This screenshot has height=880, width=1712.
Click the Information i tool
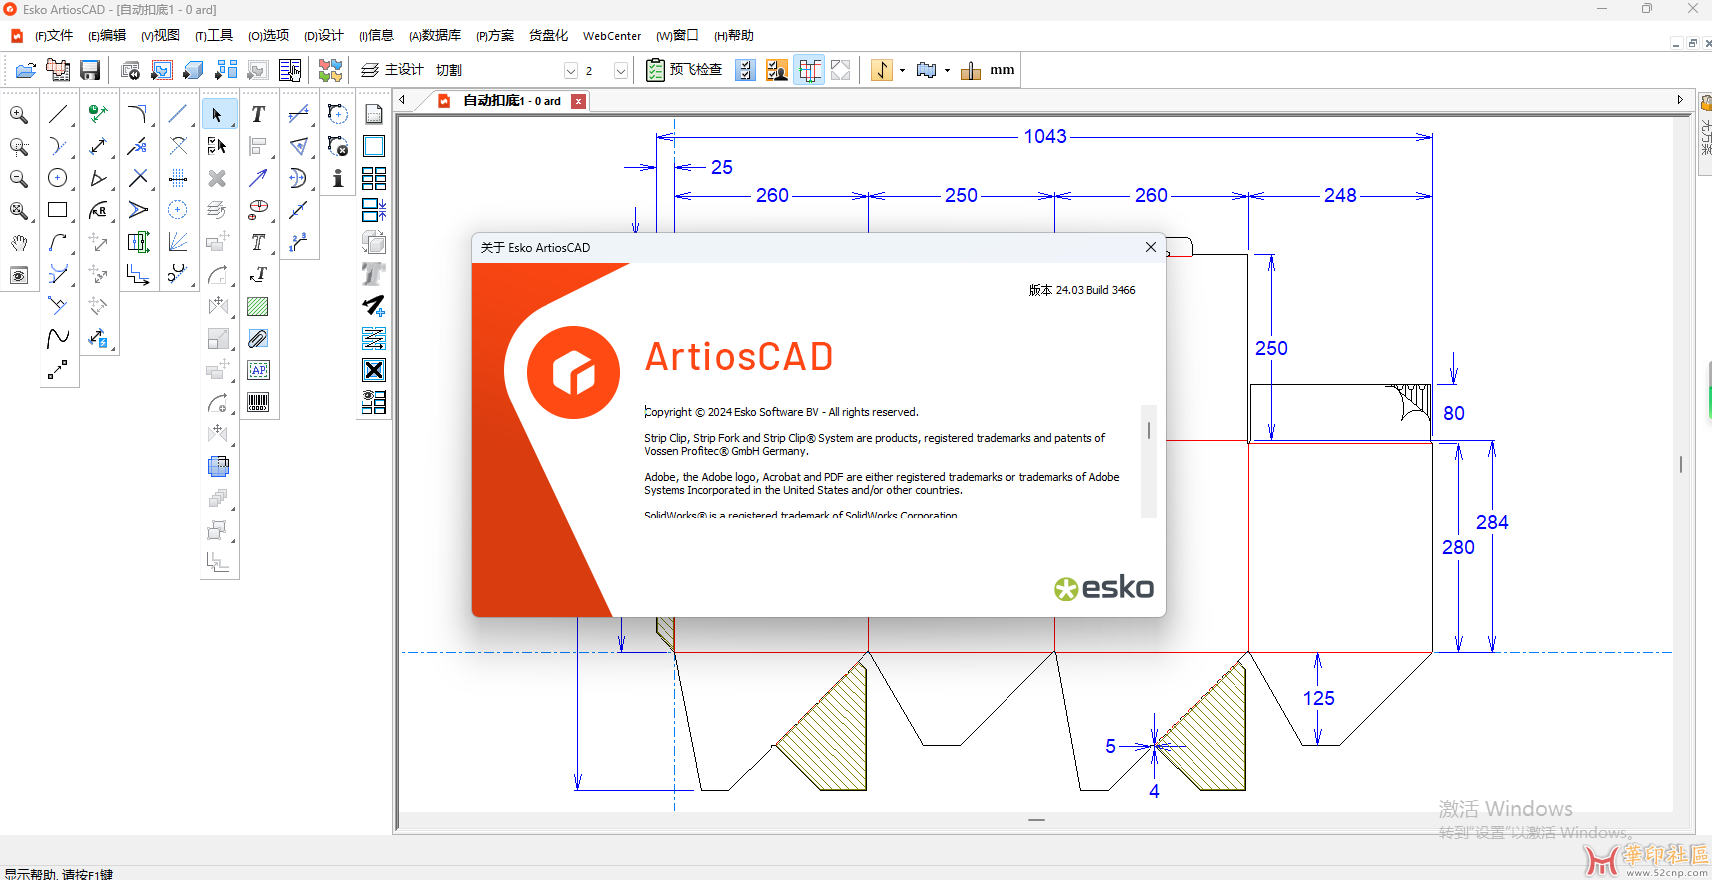pos(338,178)
